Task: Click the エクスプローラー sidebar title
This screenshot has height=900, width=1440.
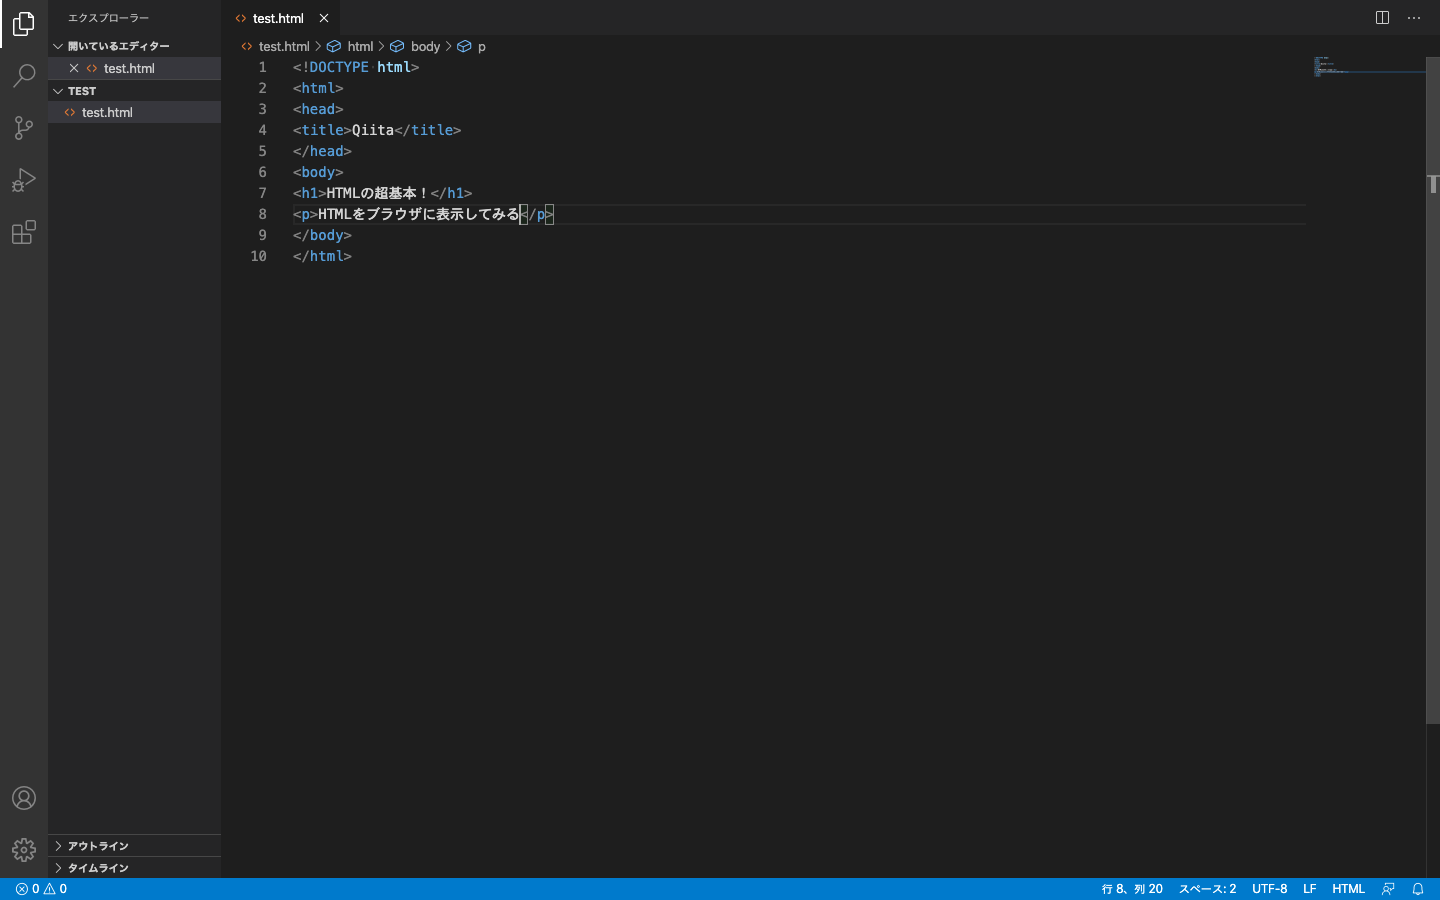Action: pos(108,18)
